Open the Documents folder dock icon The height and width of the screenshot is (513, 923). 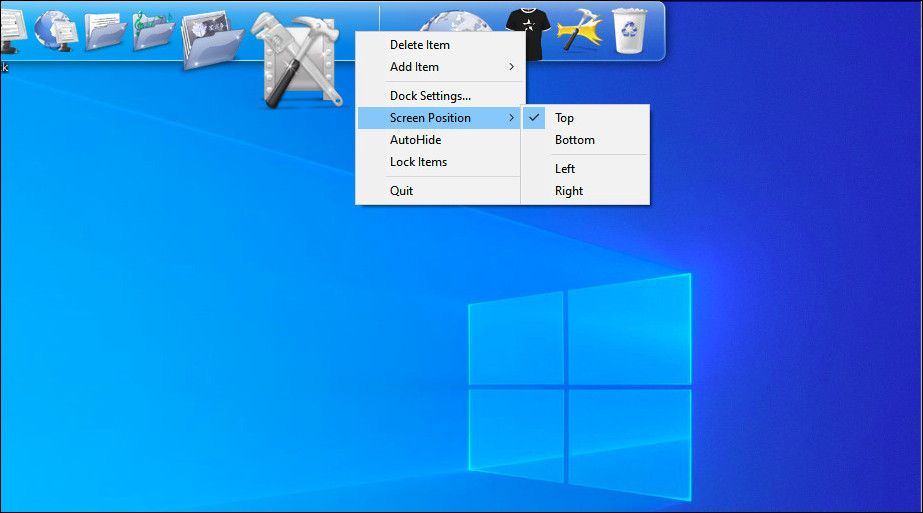[x=105, y=31]
